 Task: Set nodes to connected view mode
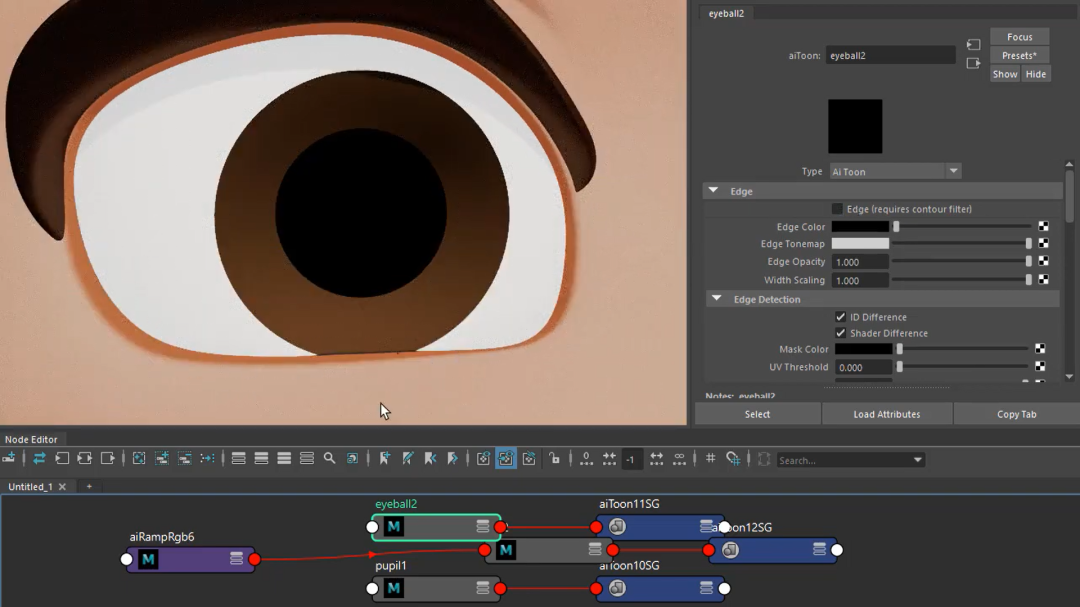pos(261,458)
